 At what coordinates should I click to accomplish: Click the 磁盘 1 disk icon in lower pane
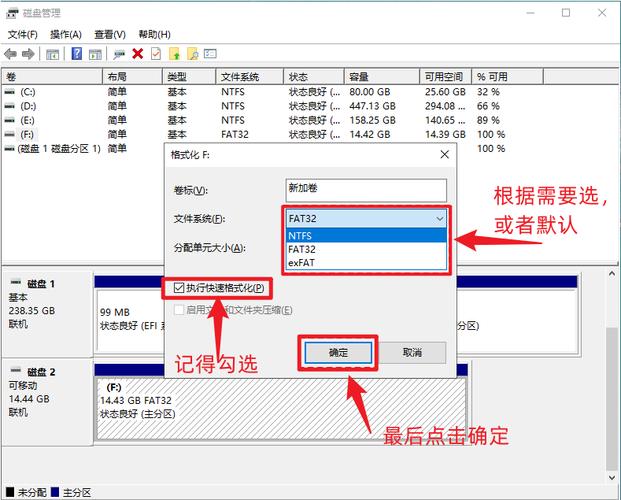point(16,282)
